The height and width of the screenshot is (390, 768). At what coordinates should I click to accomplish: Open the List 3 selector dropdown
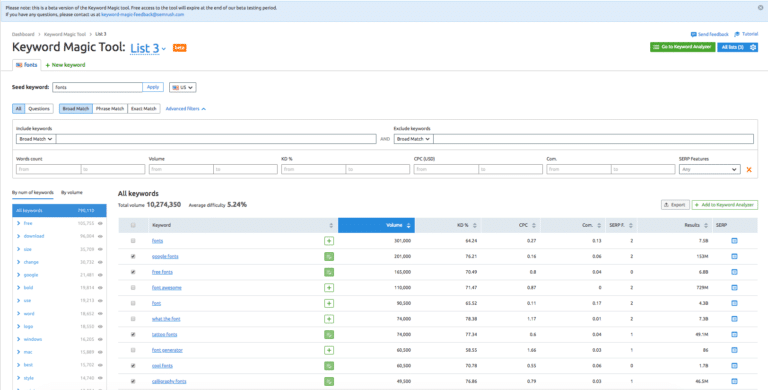point(148,49)
